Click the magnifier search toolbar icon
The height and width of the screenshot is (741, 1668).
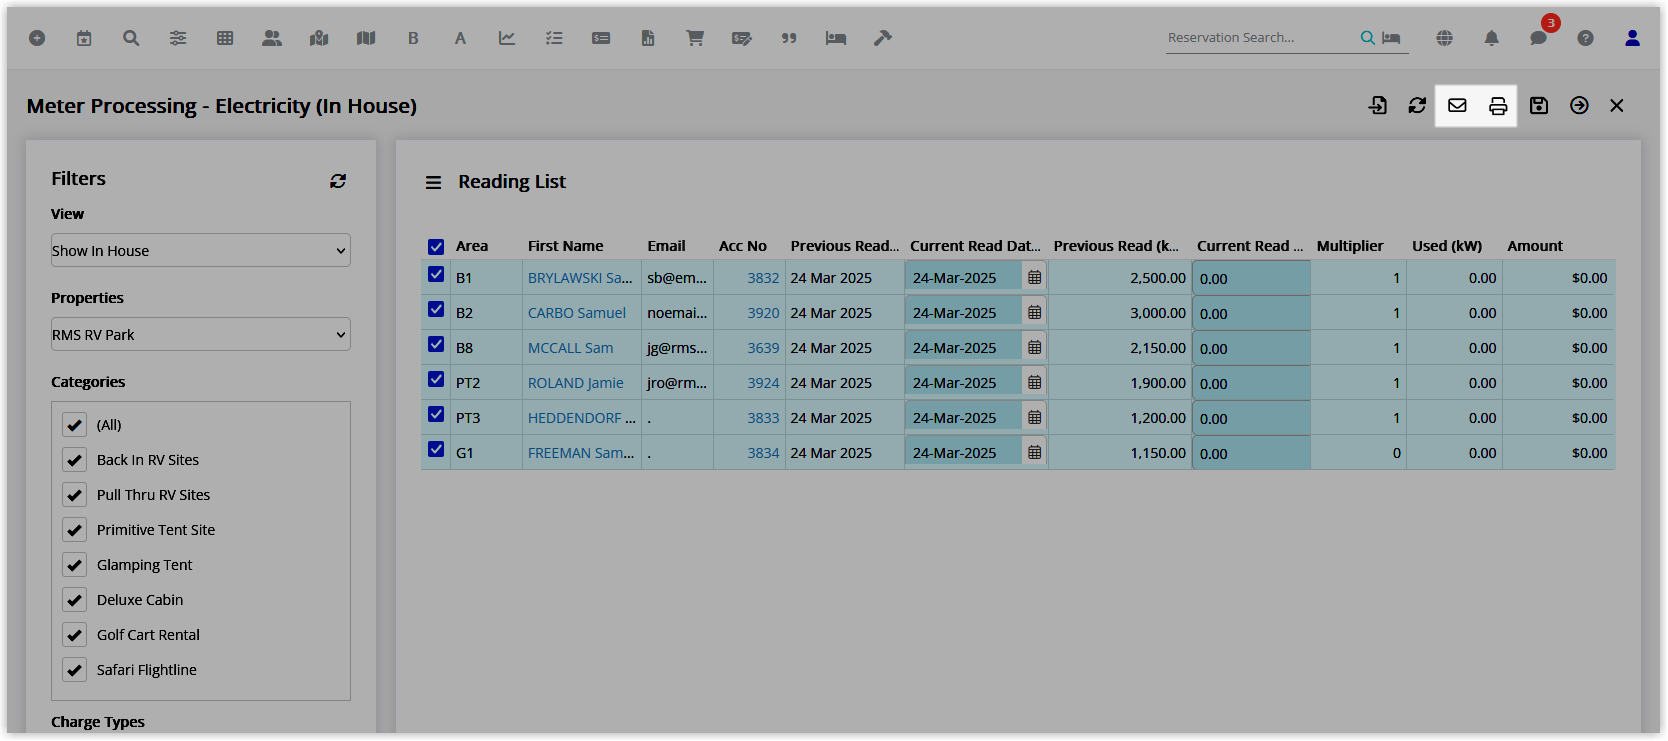coord(131,38)
